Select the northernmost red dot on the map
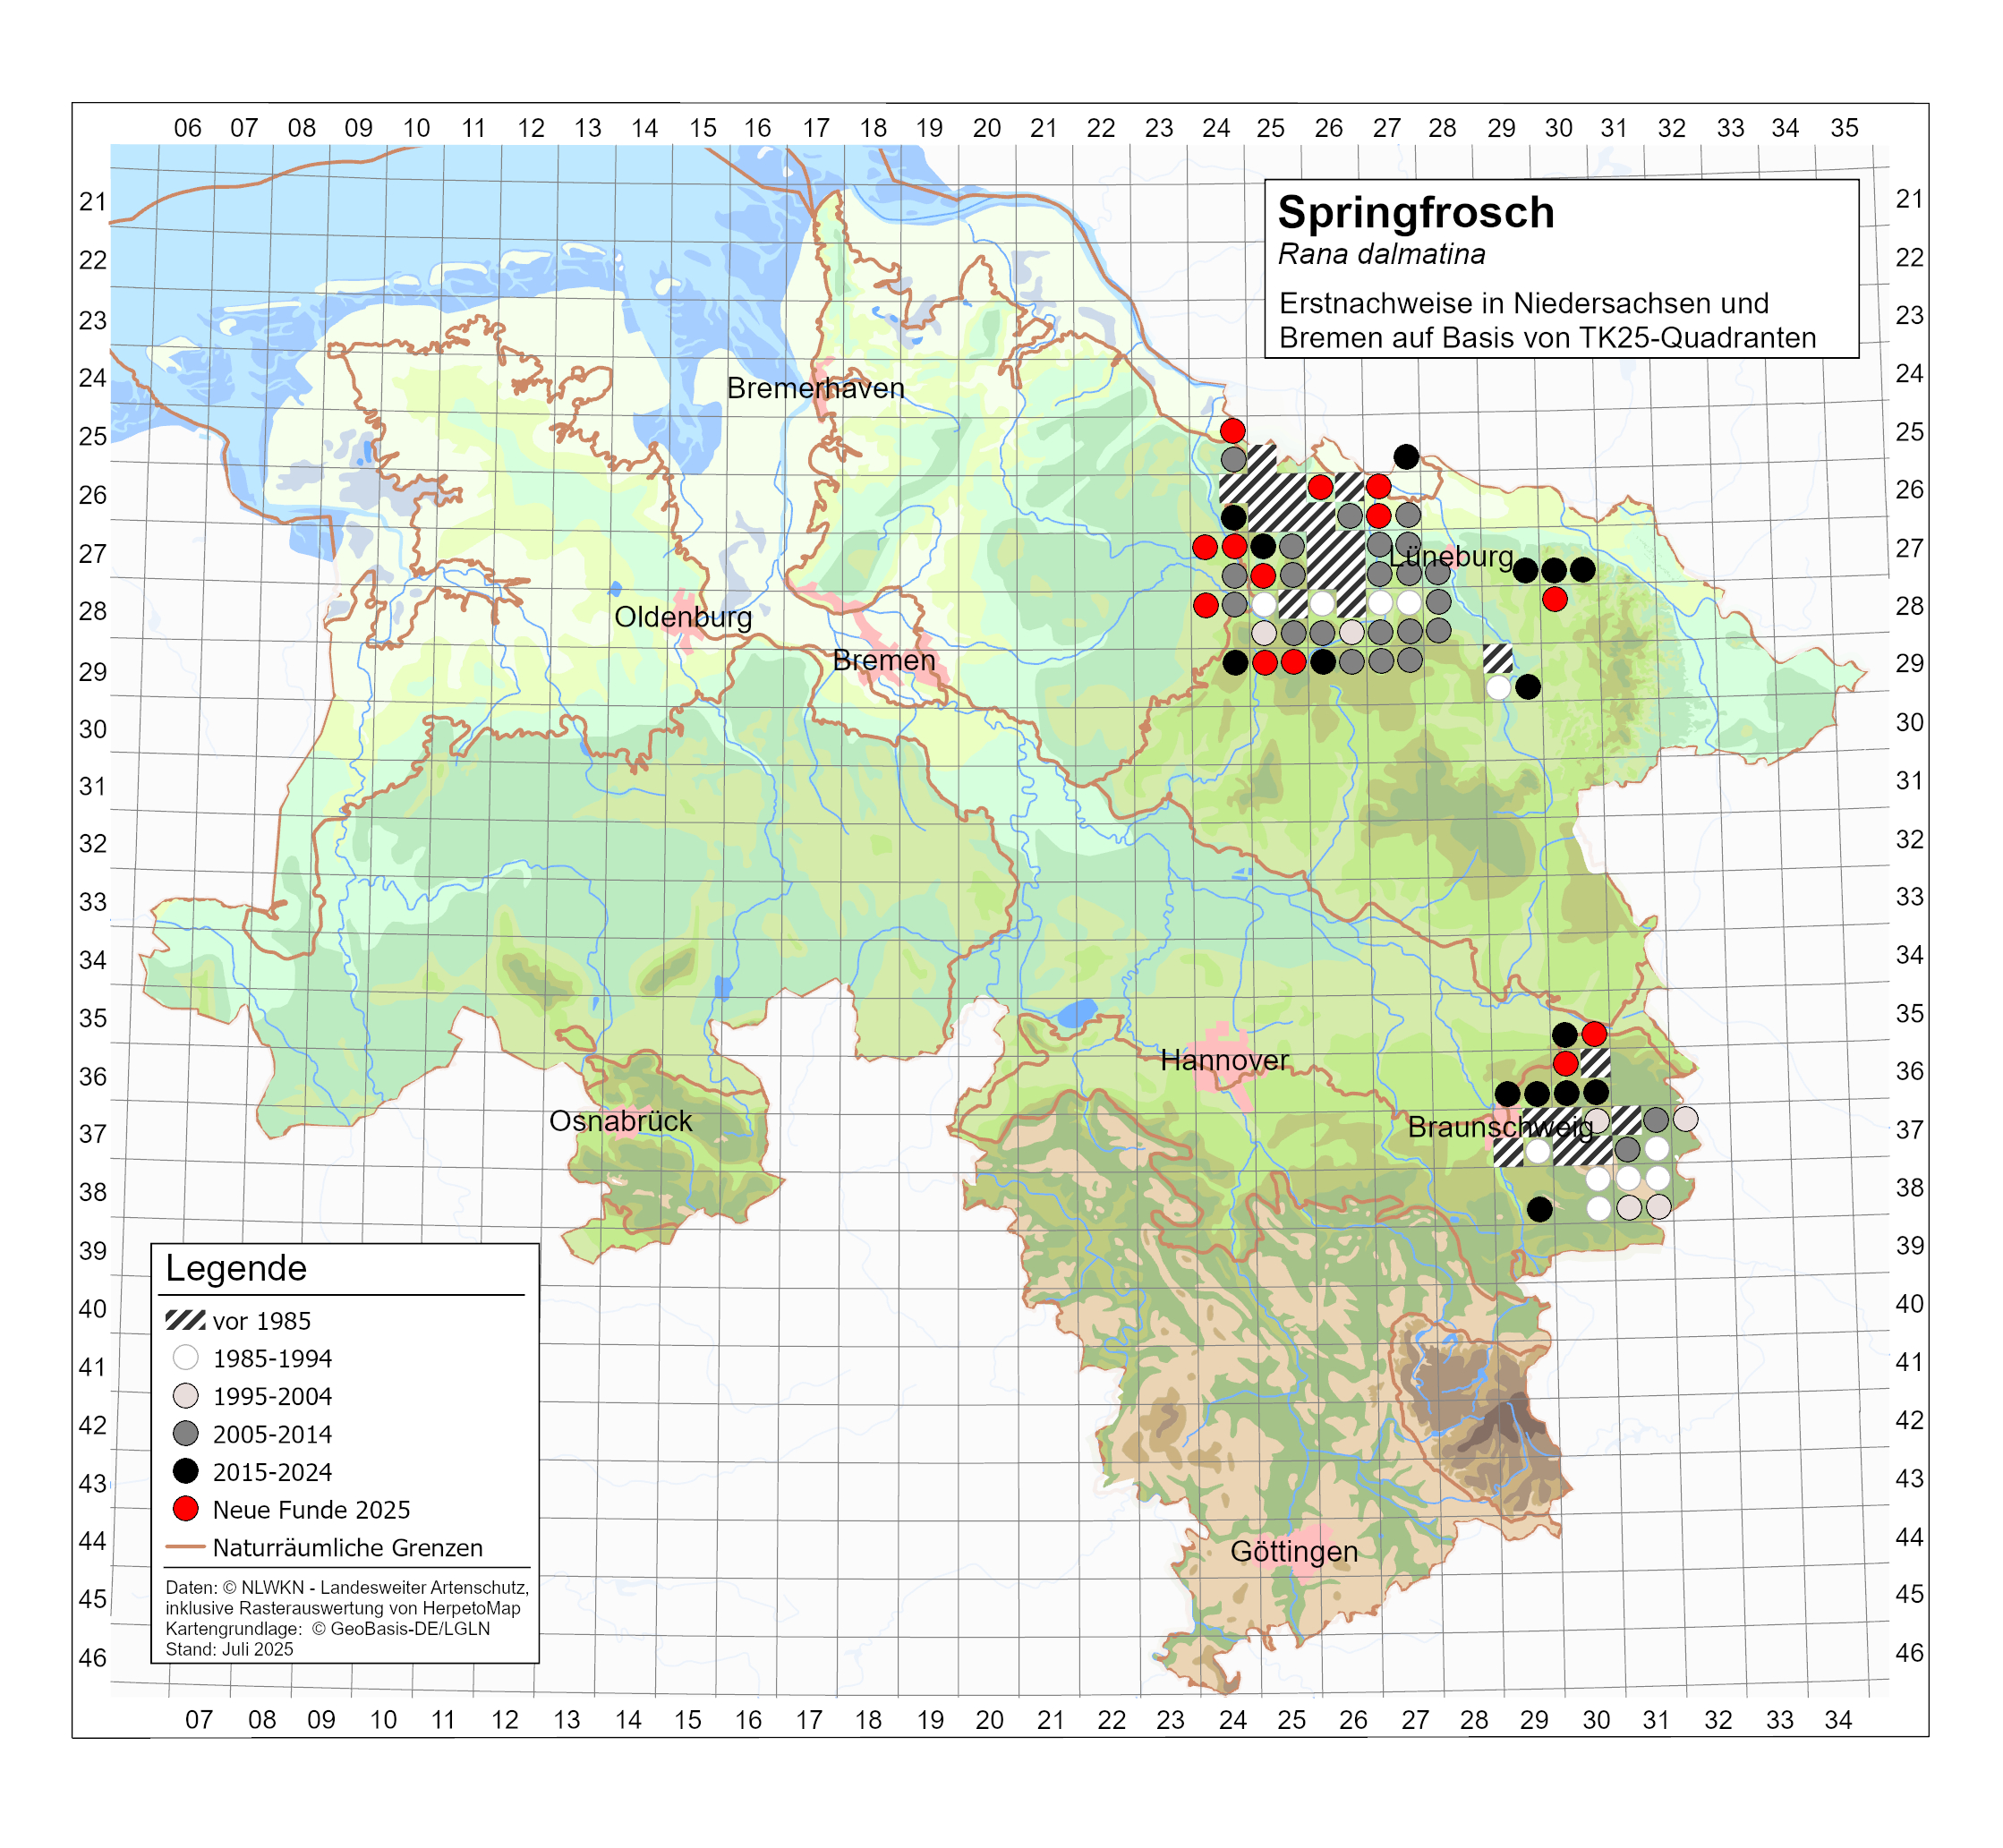This screenshot has width=2003, height=1848. pos(1233,431)
